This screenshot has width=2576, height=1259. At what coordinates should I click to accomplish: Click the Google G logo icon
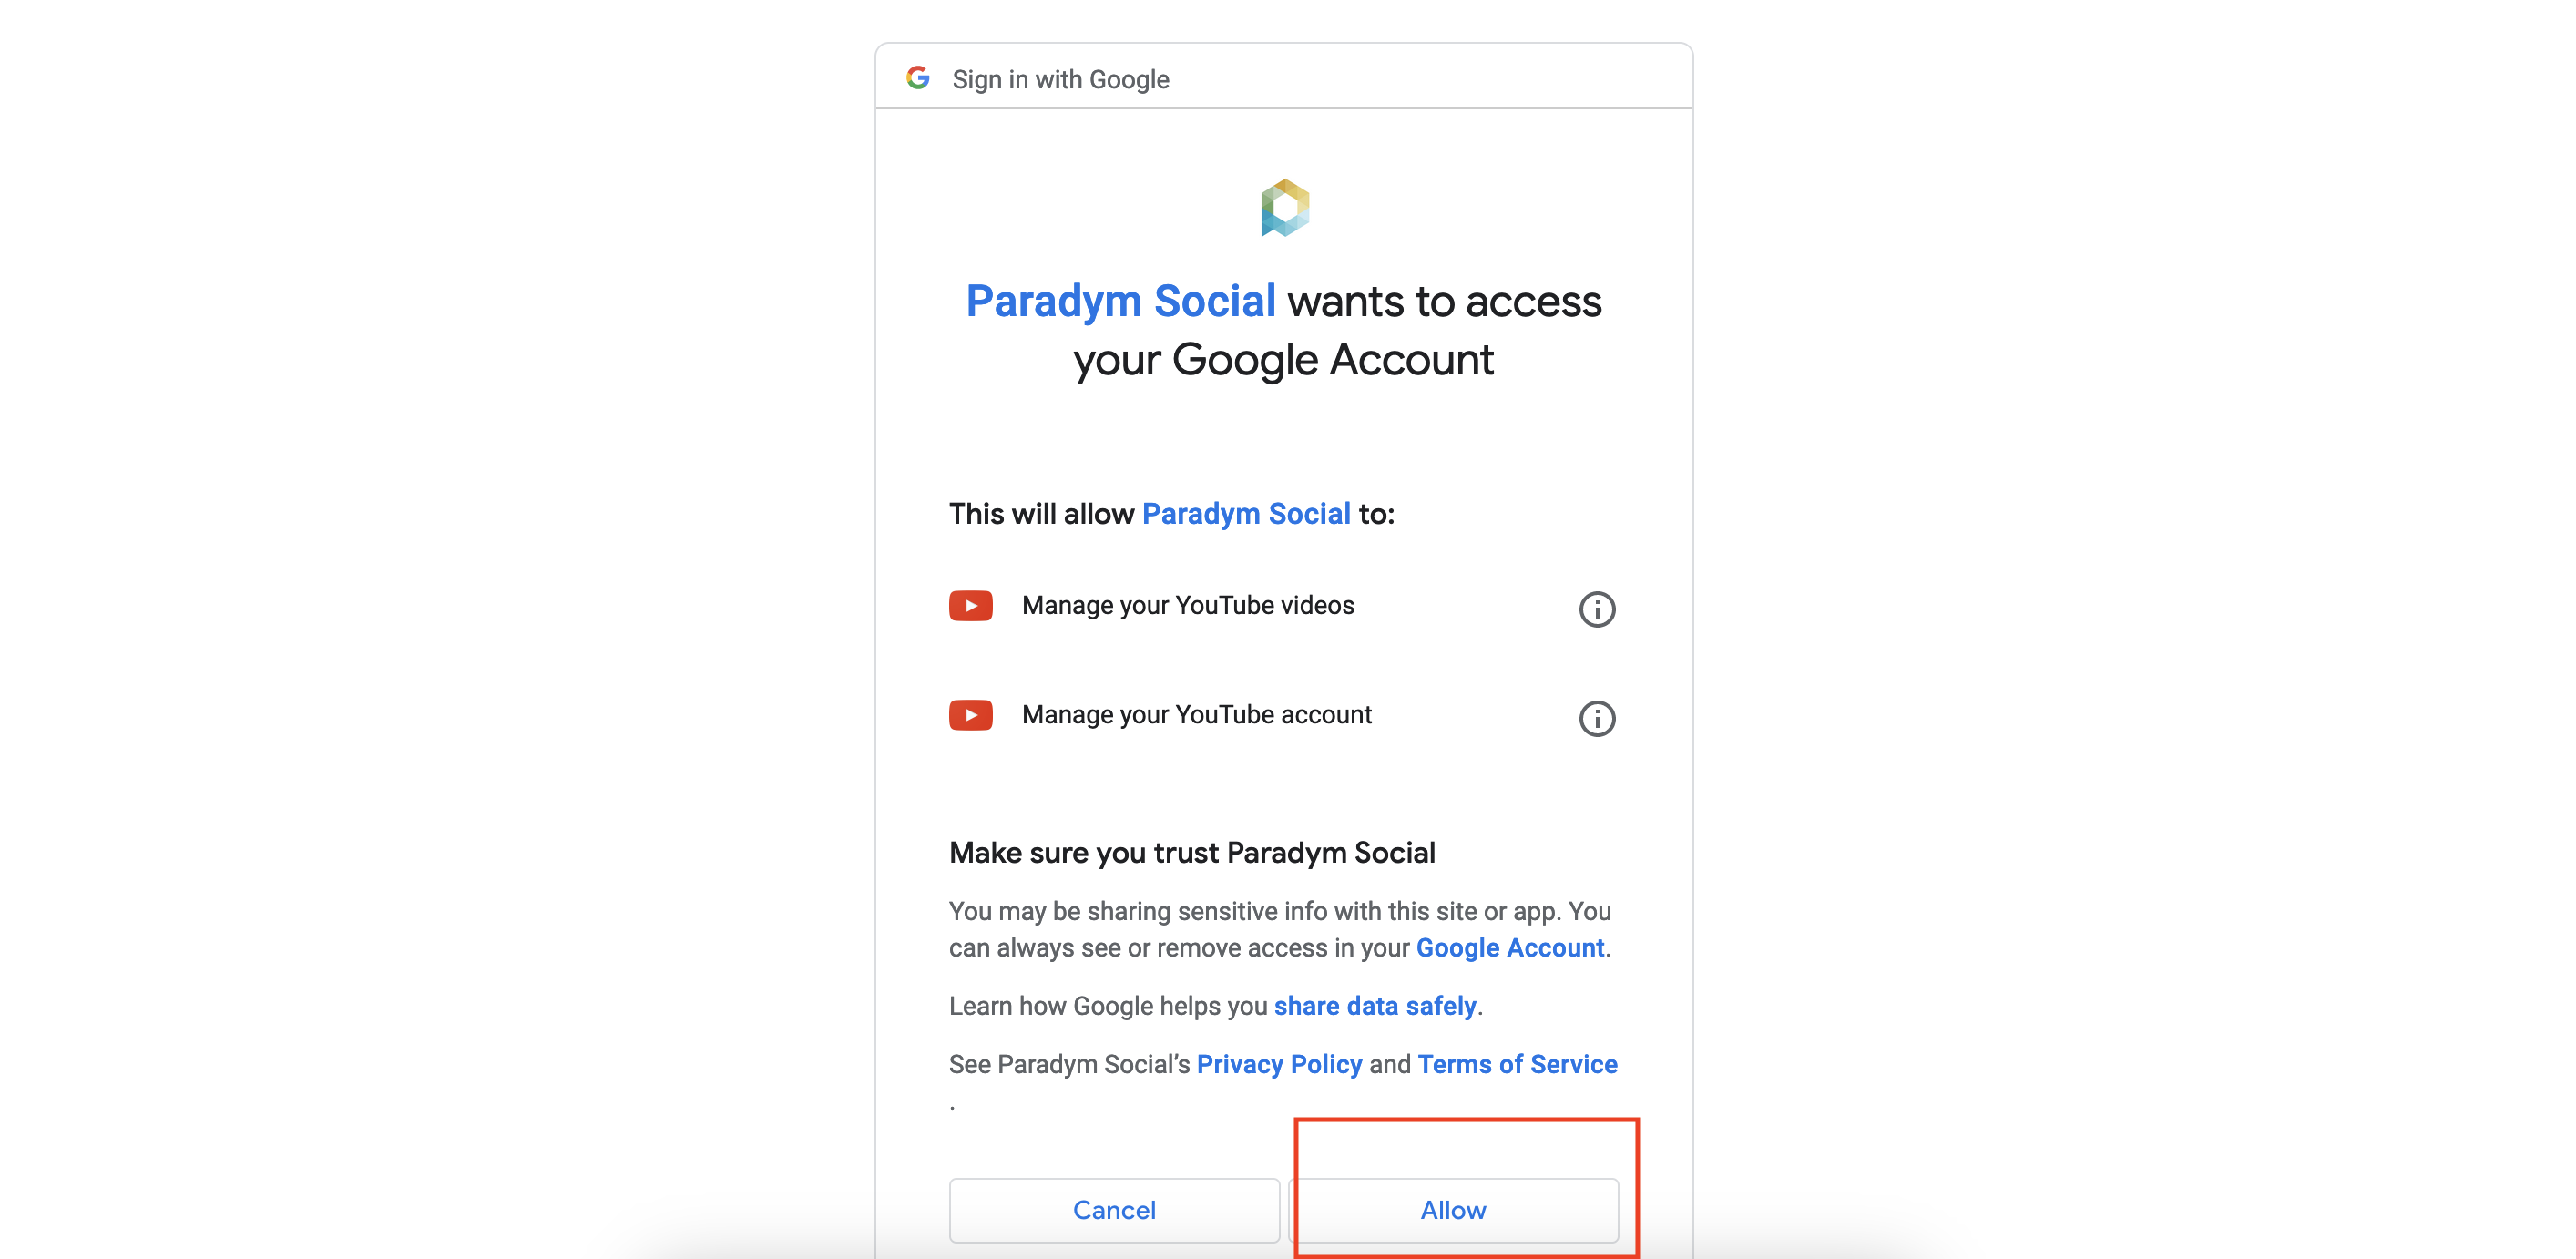tap(918, 78)
